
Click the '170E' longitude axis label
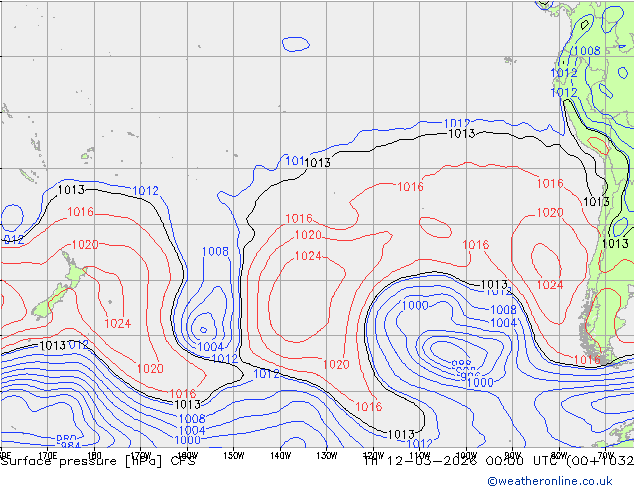click(x=48, y=456)
